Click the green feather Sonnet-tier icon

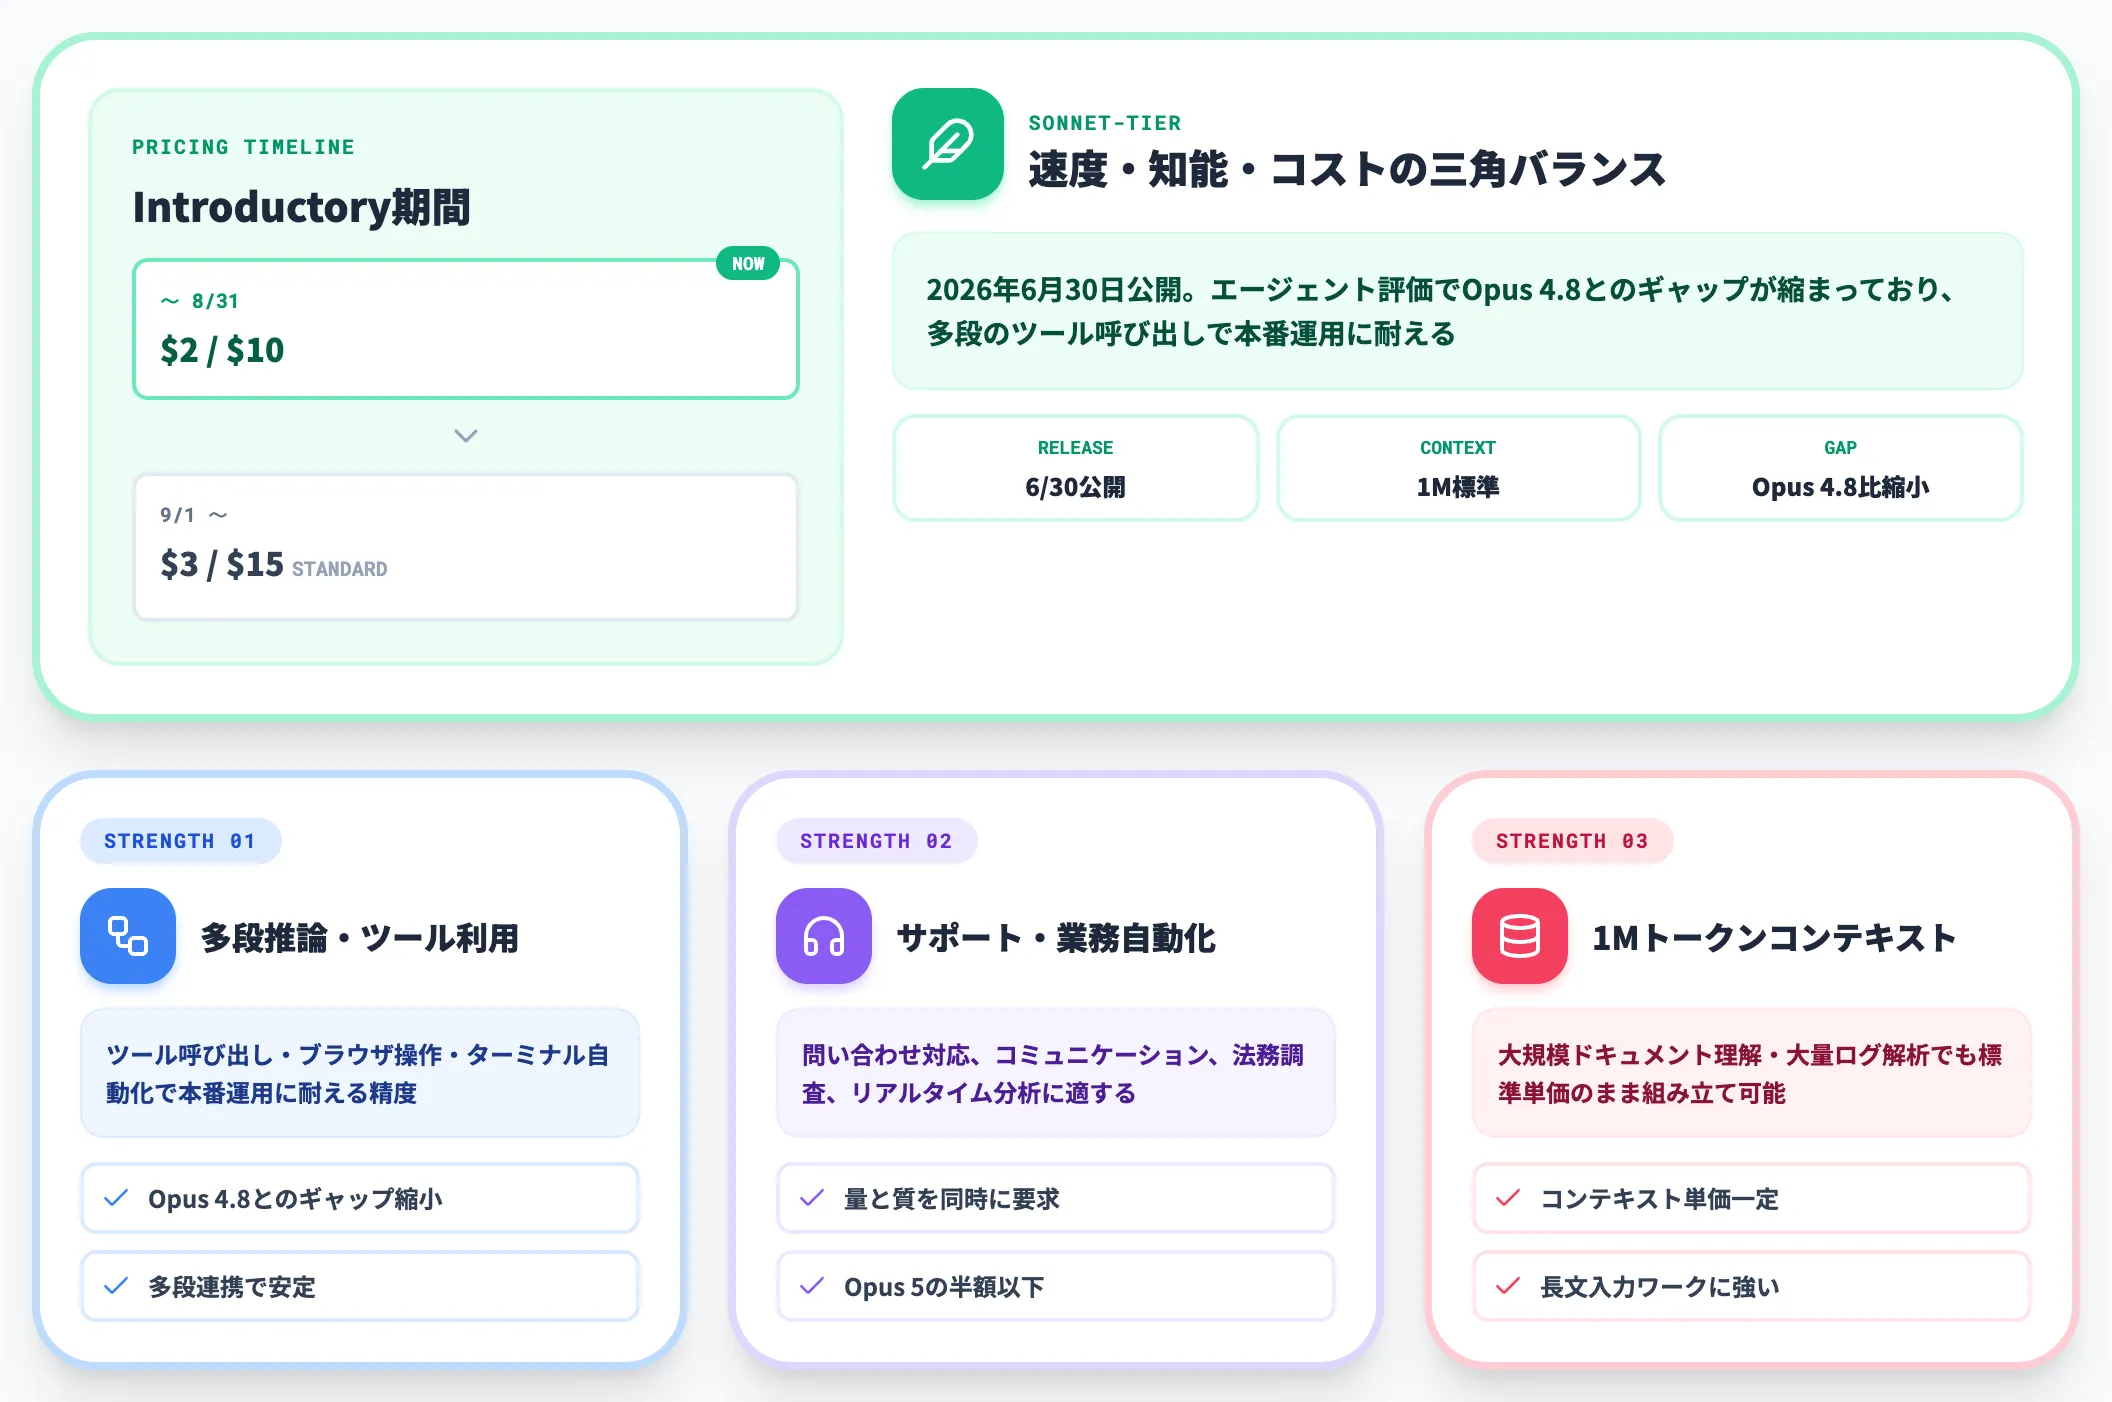947,144
